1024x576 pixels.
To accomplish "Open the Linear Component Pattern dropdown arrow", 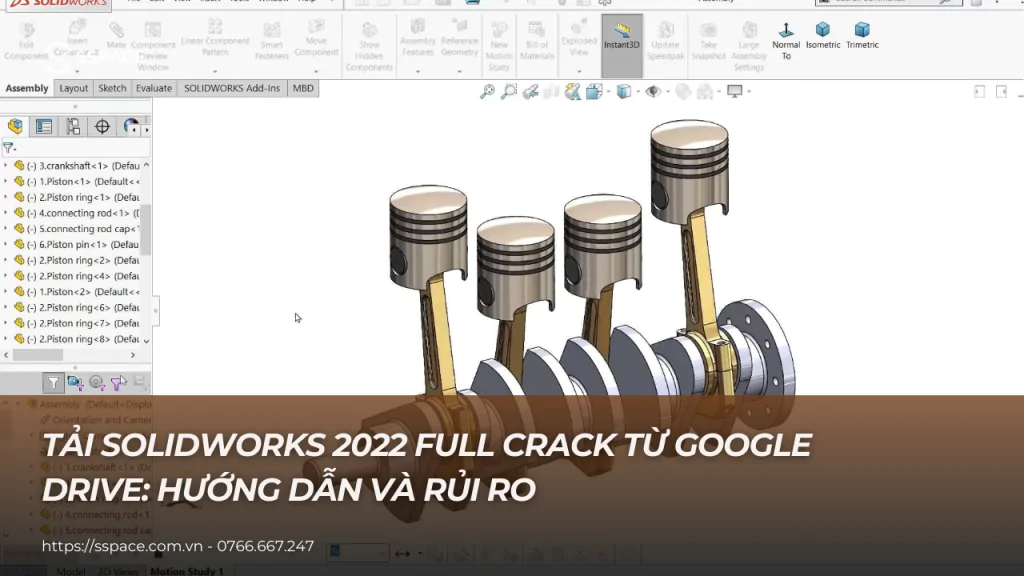I will click(215, 71).
